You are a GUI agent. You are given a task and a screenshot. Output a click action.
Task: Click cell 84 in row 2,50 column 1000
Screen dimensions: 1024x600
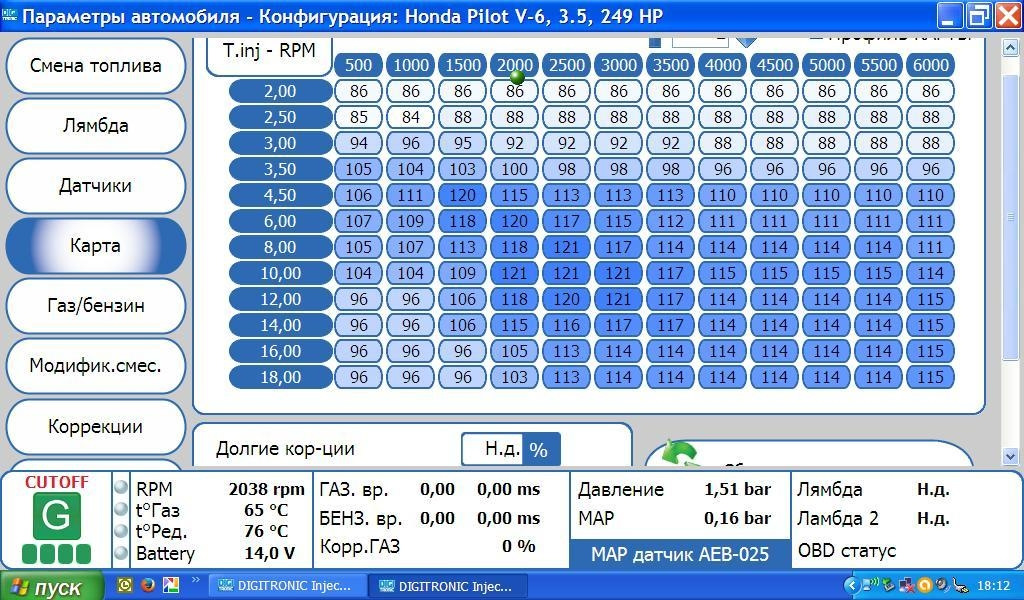click(411, 118)
